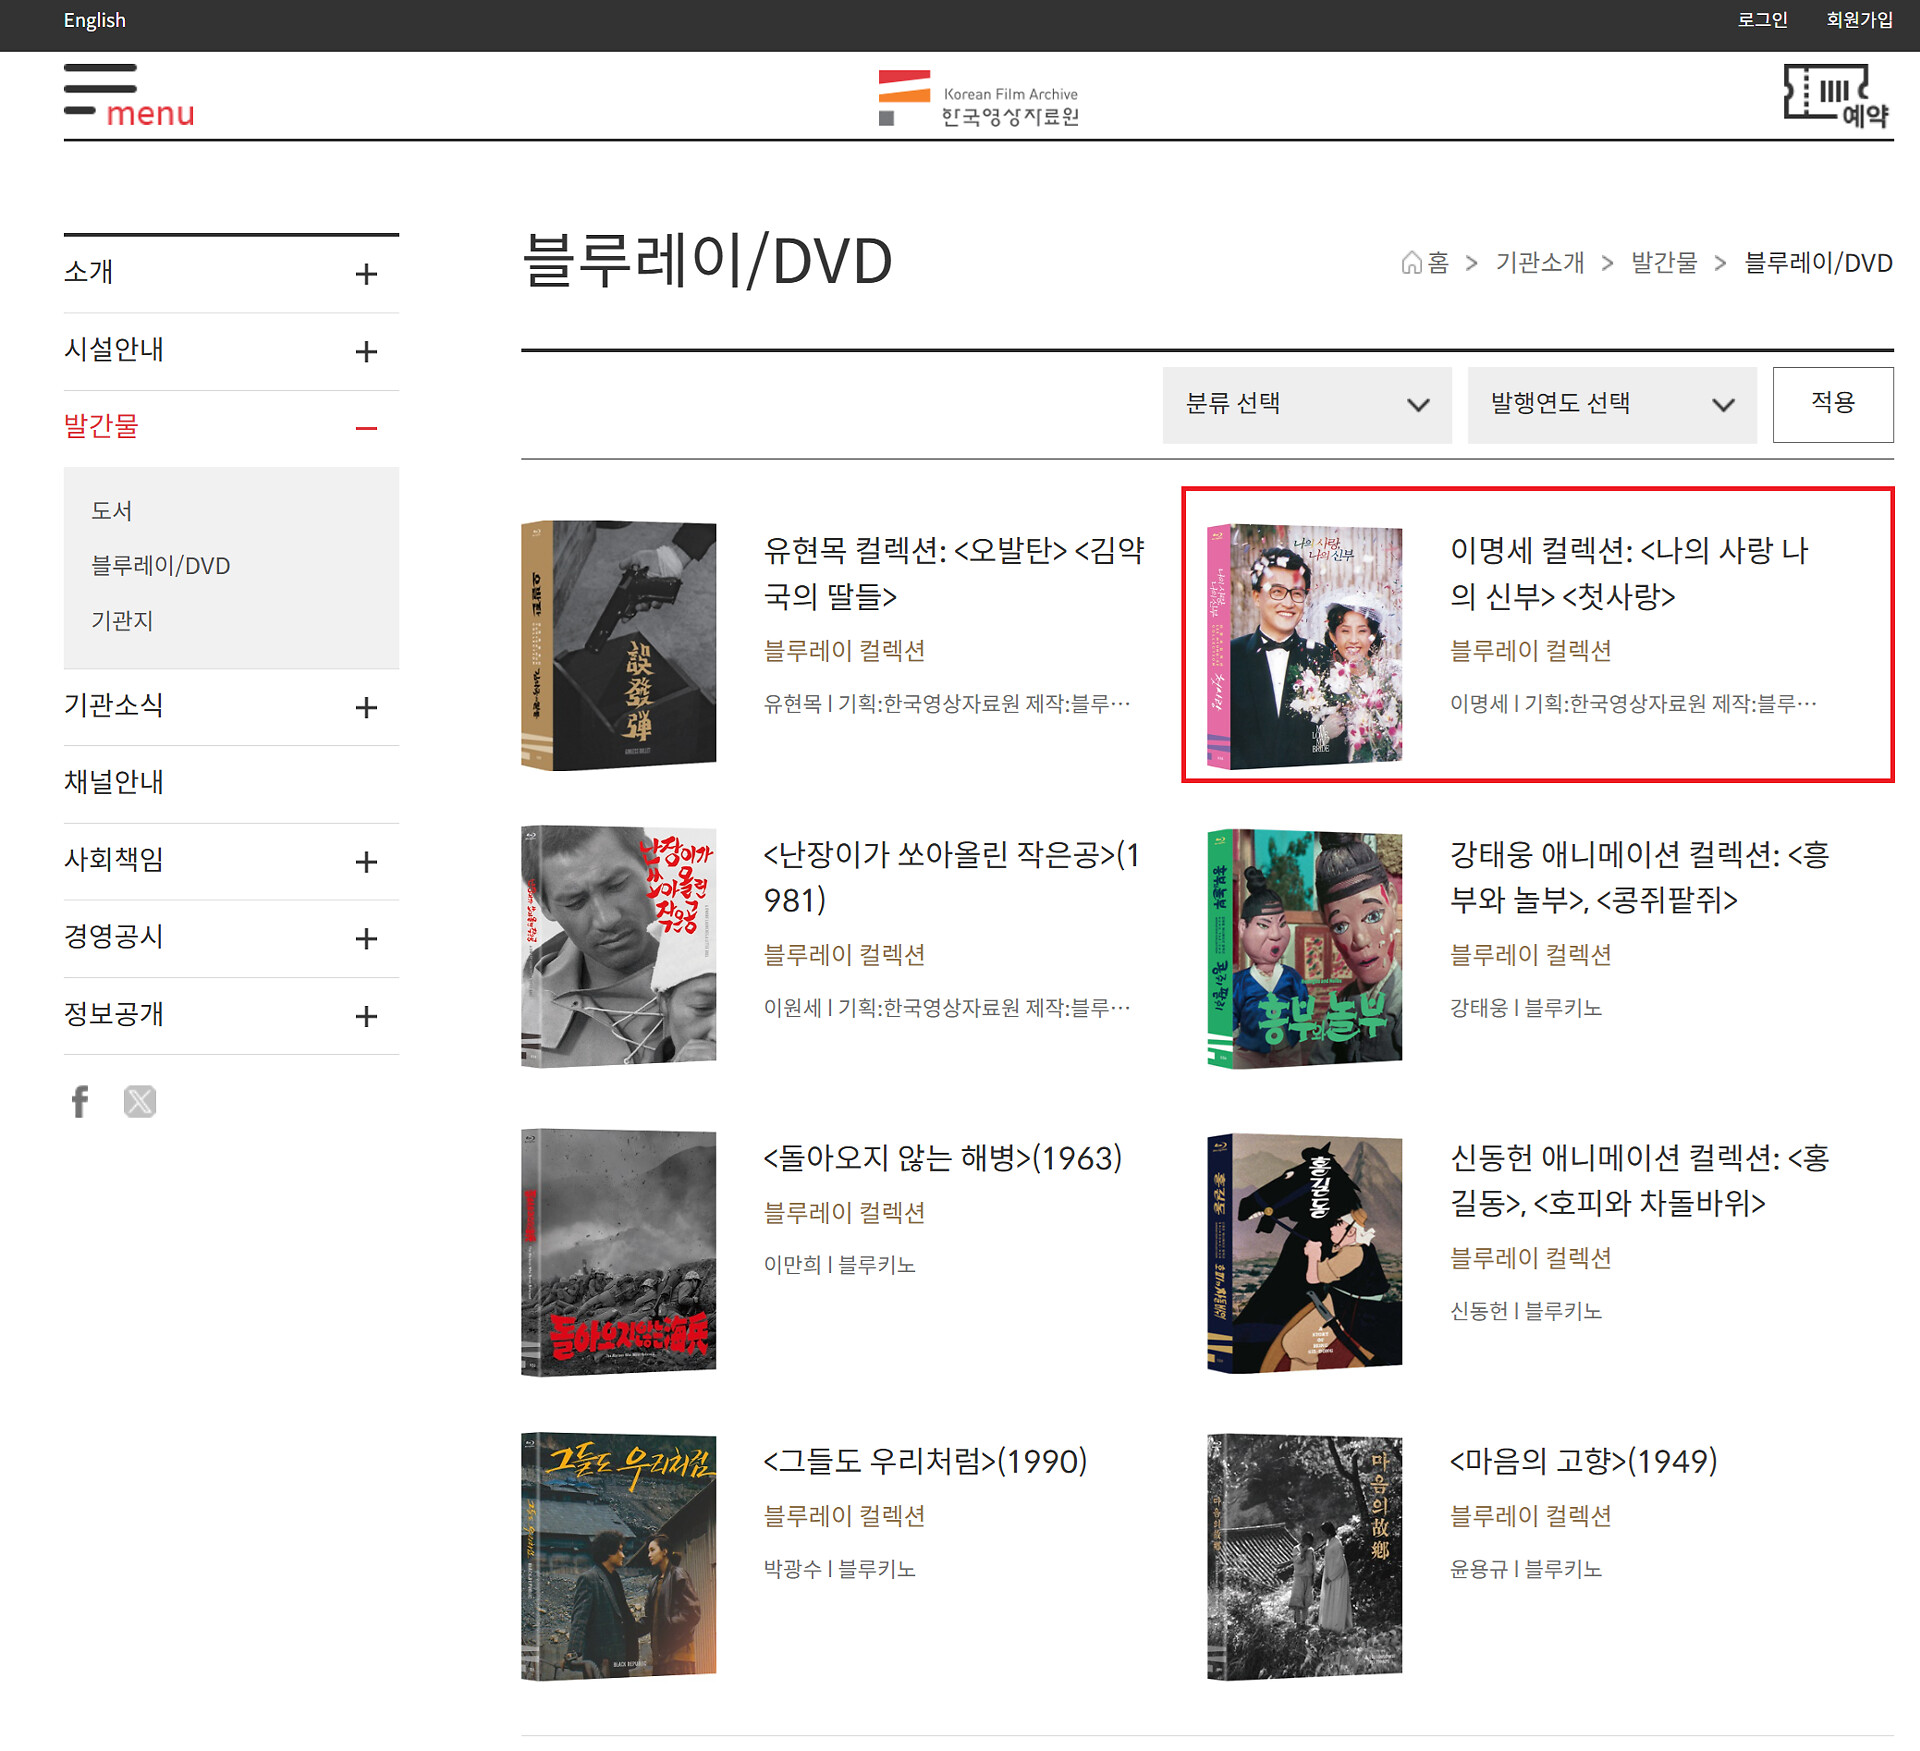
Task: Click the Korean Film Archive logo
Action: coord(978,98)
